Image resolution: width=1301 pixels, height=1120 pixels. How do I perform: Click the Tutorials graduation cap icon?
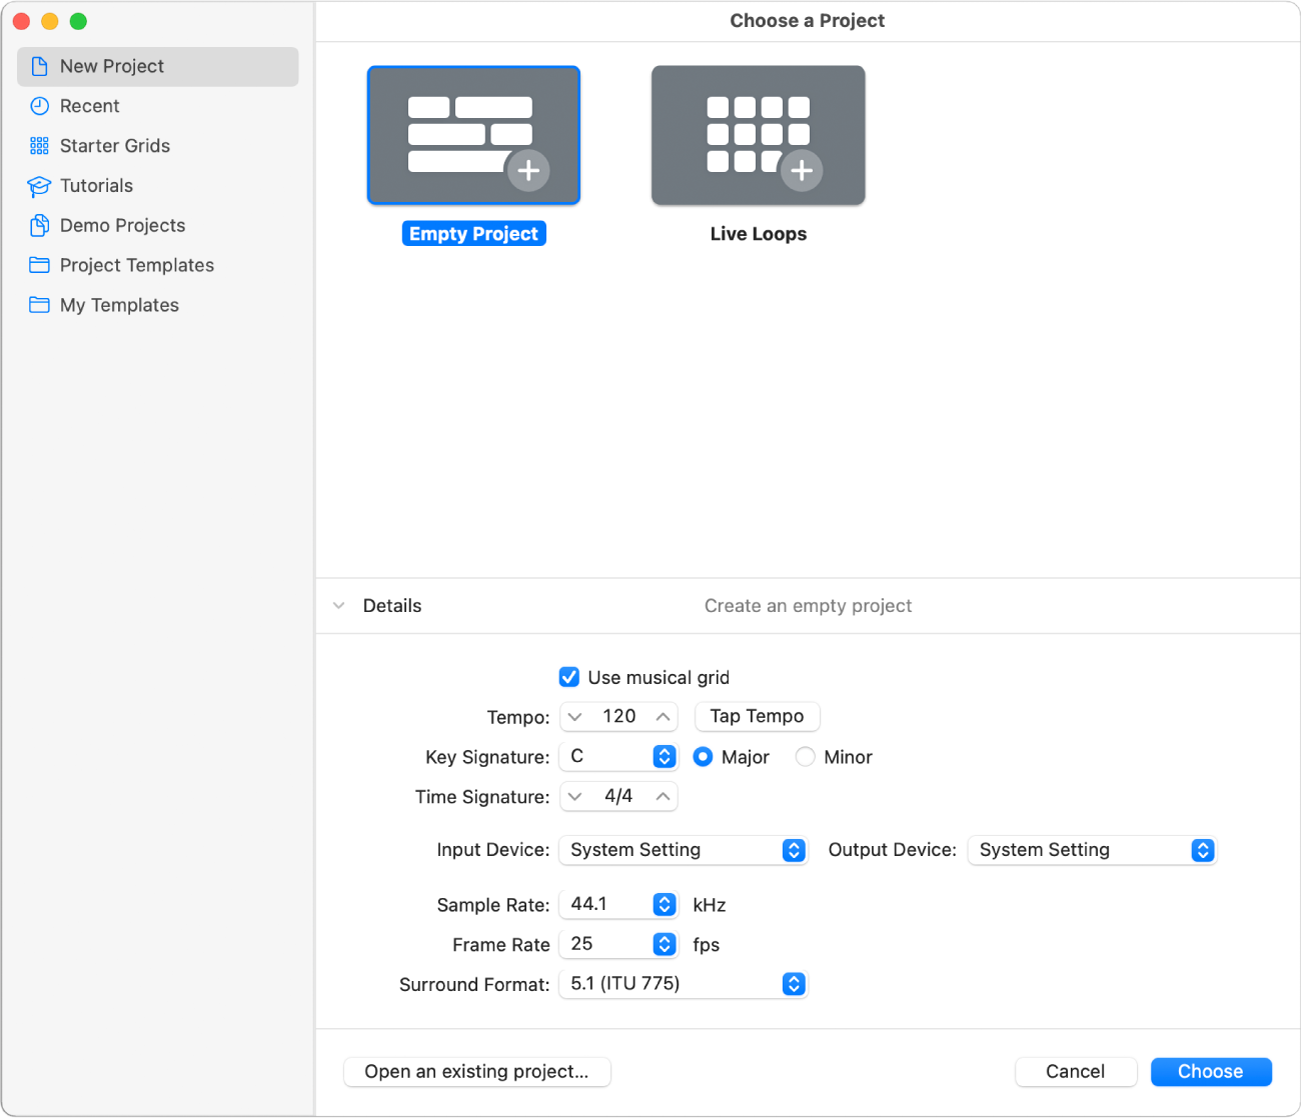tap(39, 186)
